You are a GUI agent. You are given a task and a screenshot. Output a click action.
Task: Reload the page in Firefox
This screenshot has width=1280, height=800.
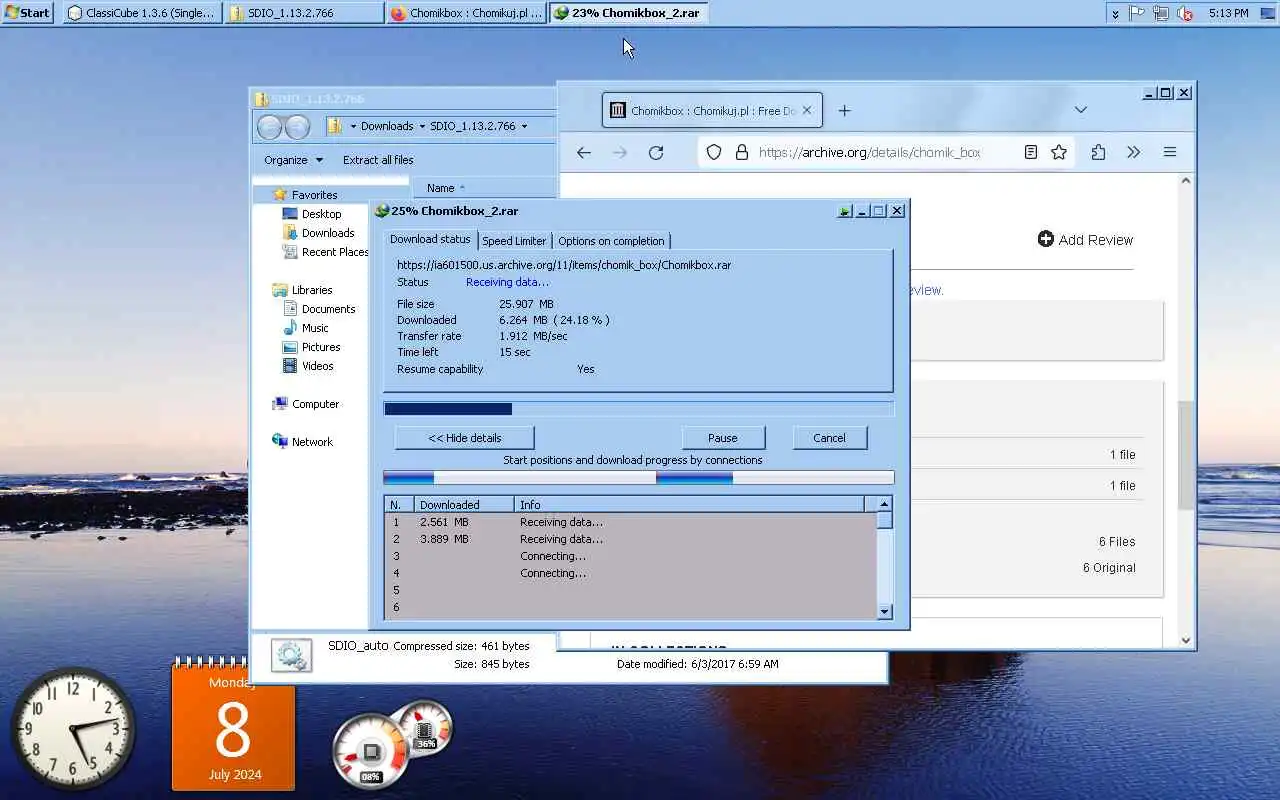(x=656, y=152)
